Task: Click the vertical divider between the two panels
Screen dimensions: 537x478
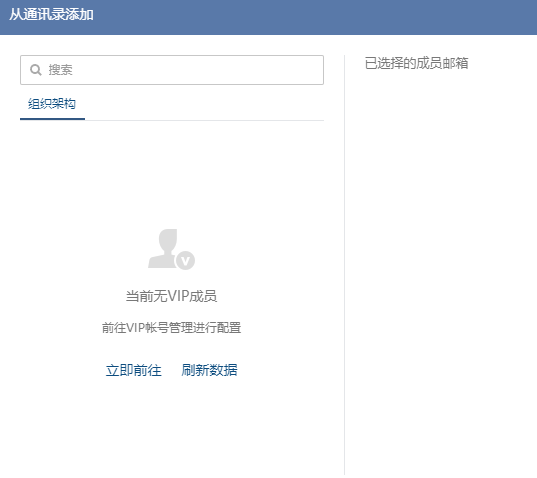Action: (x=345, y=264)
